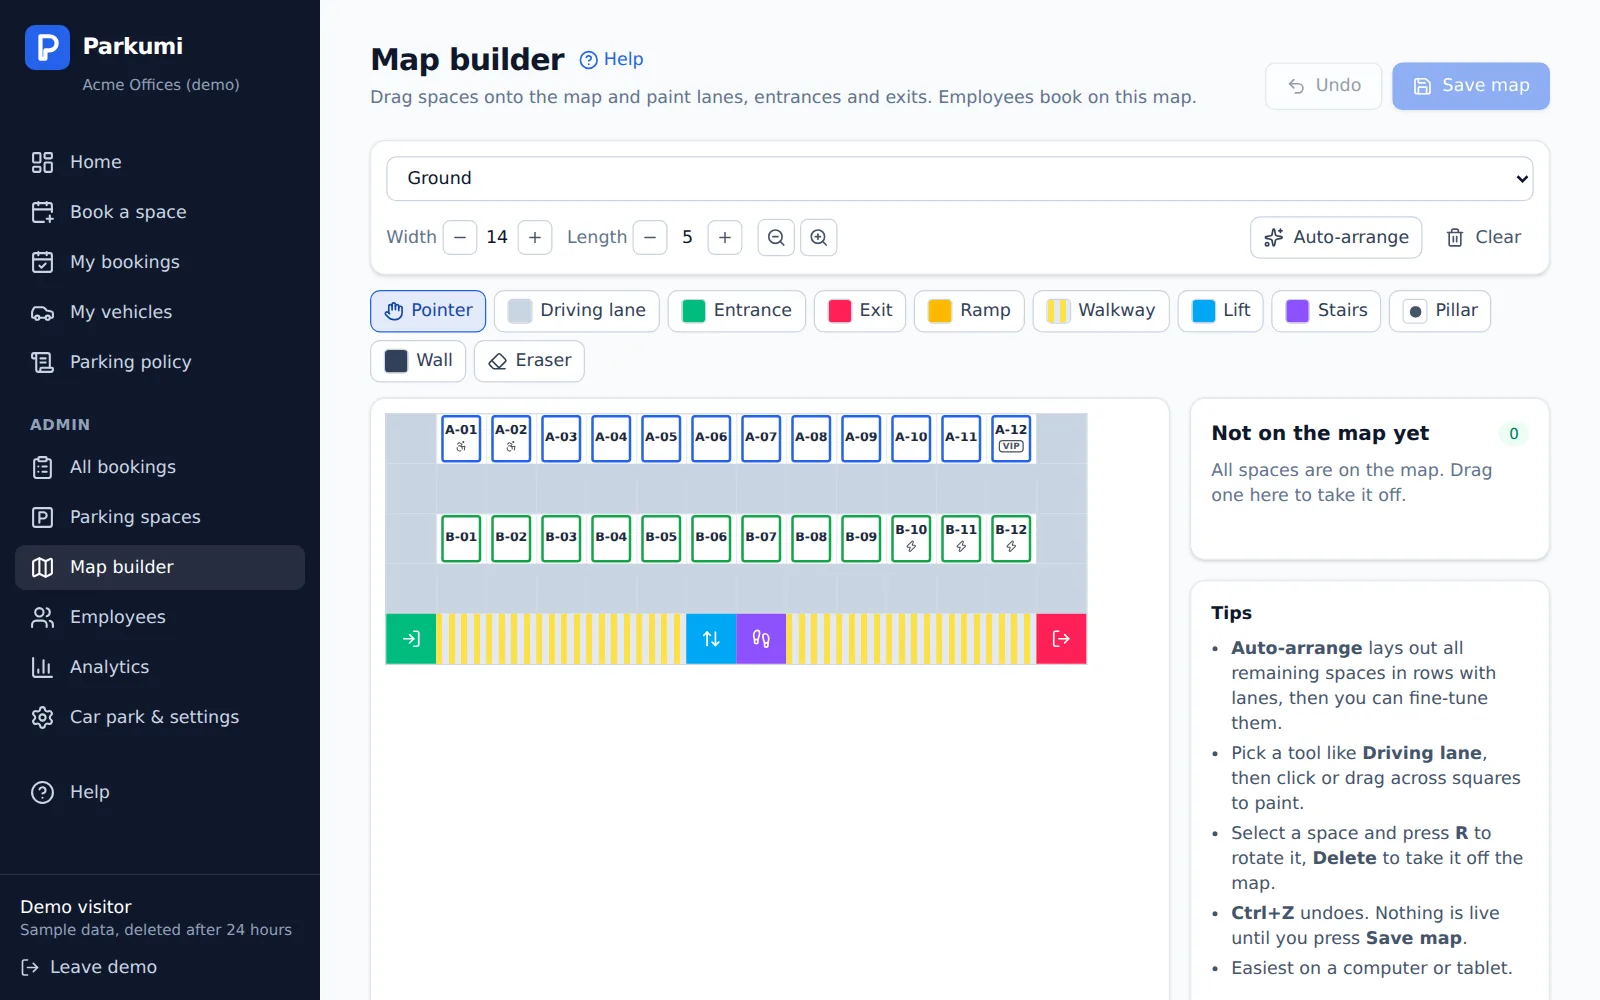
Task: Activate the Eraser tool
Action: click(529, 361)
